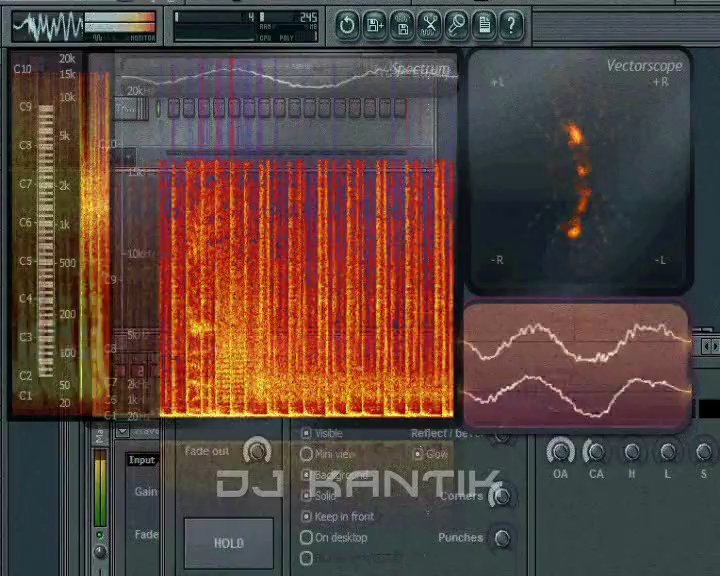Click the 500 frequency label on spectrum scale
This screenshot has width=720, height=576.
coord(67,263)
